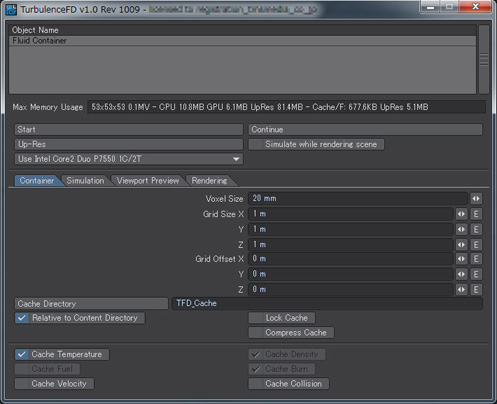The width and height of the screenshot is (497, 404).
Task: Click the Max Memory Usage readout
Action: click(x=286, y=107)
